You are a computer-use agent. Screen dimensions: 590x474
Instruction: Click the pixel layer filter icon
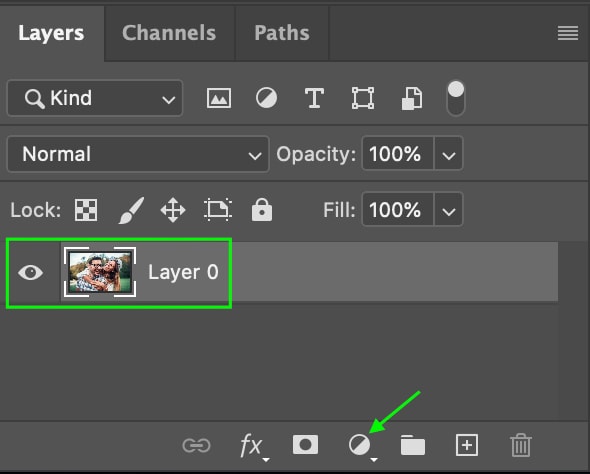[x=219, y=98]
